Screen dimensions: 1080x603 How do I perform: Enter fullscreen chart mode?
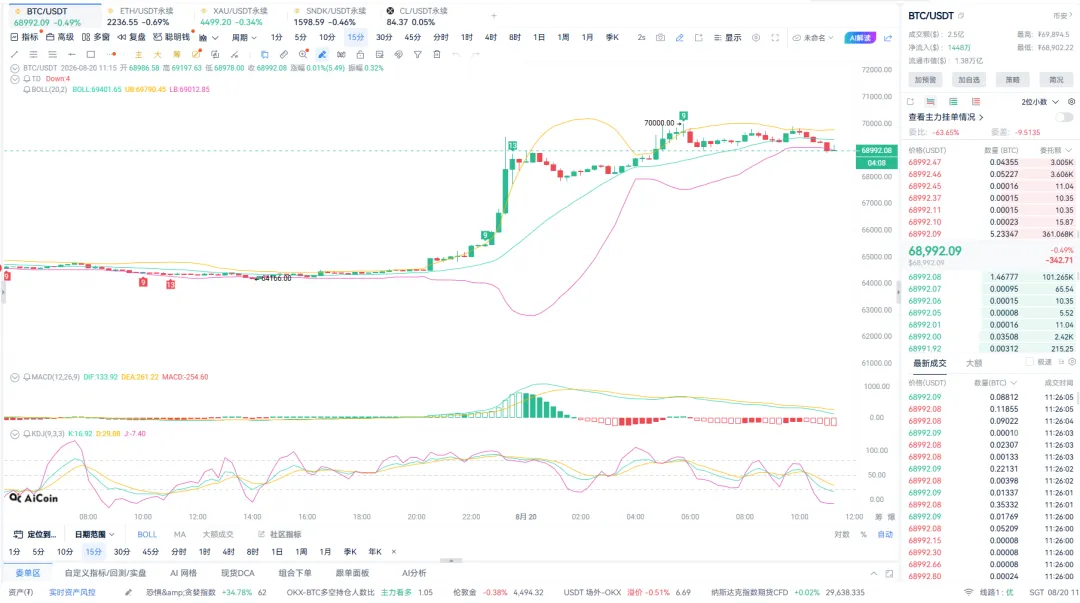(775, 38)
